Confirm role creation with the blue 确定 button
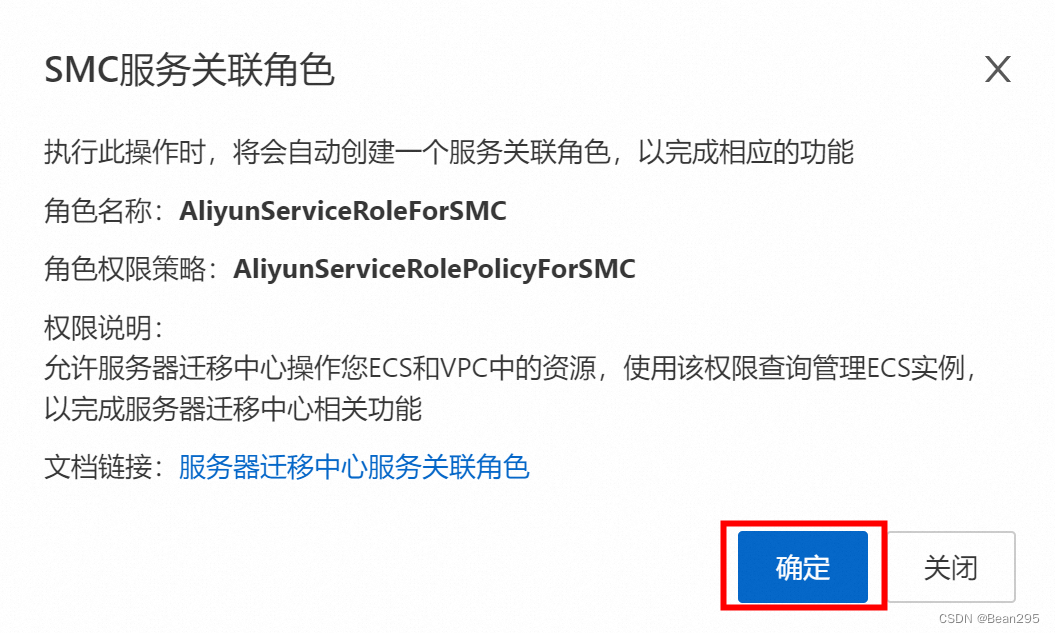Viewport: 1055px width, 633px height. [x=803, y=566]
